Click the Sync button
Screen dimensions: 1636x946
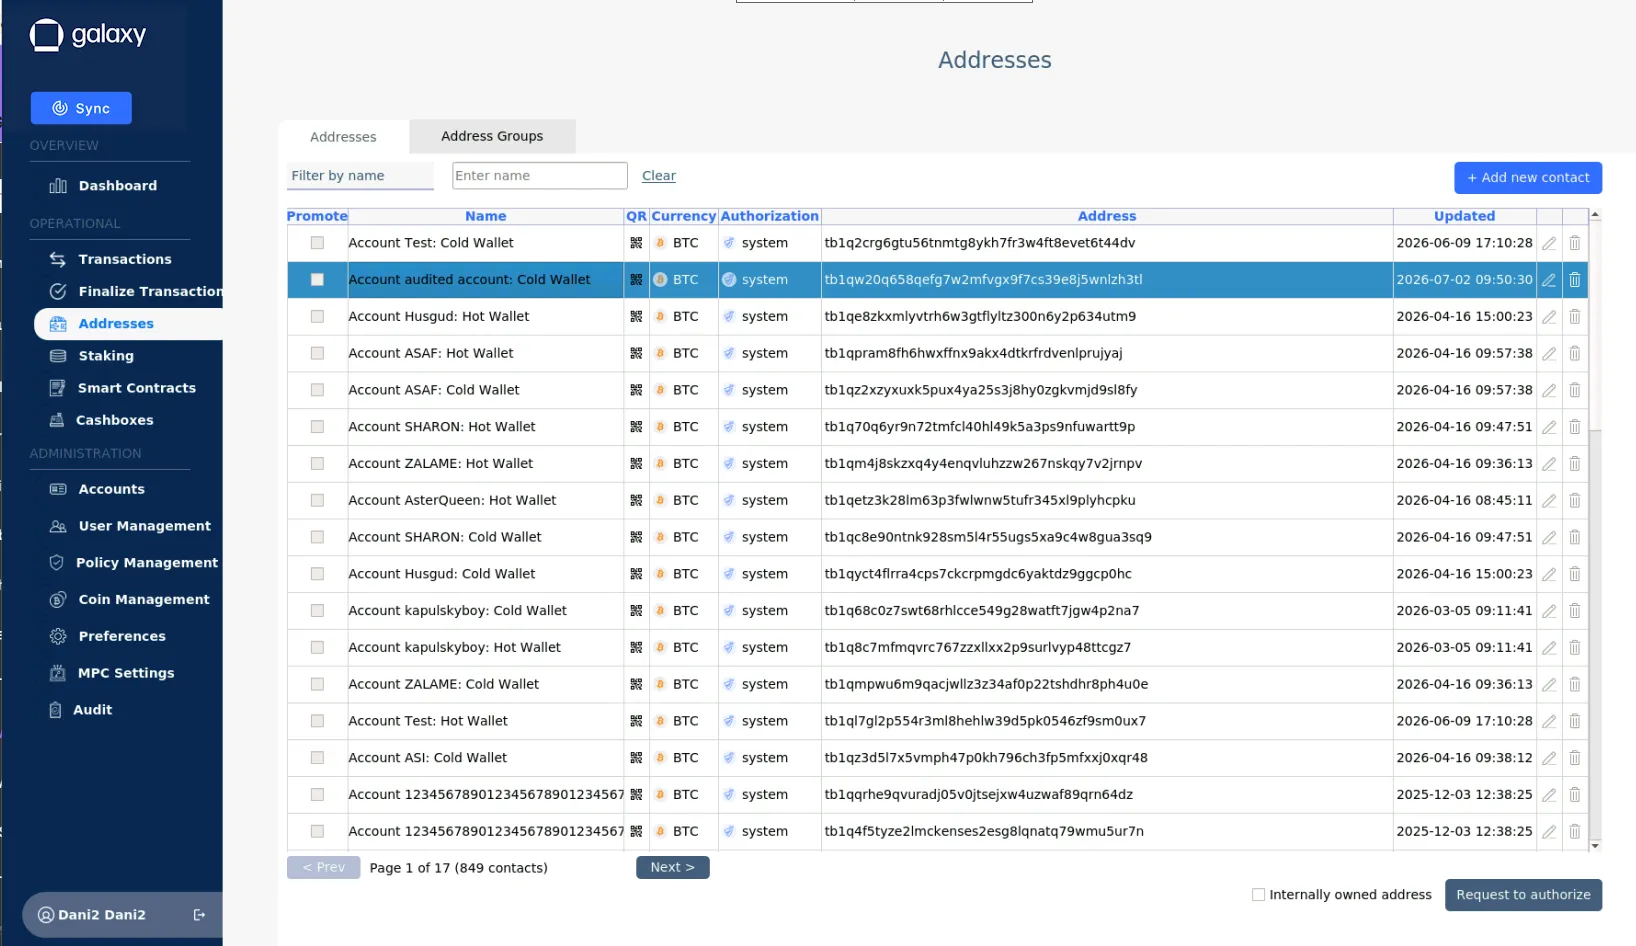(81, 108)
